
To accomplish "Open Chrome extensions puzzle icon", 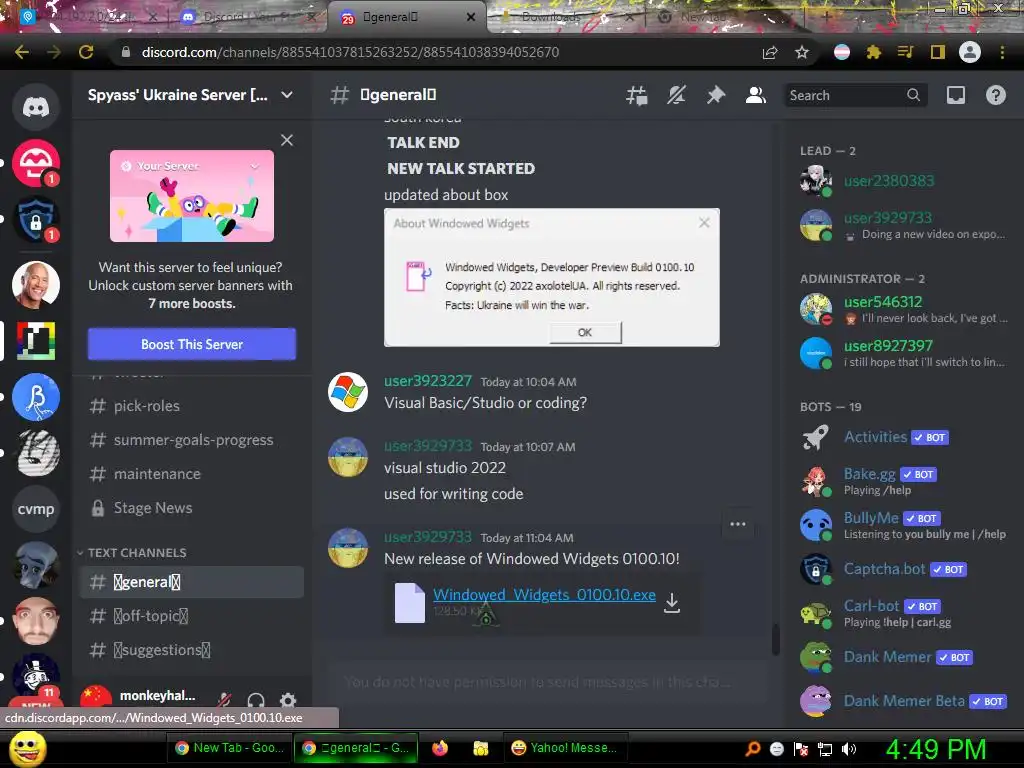I will pyautogui.click(x=873, y=52).
